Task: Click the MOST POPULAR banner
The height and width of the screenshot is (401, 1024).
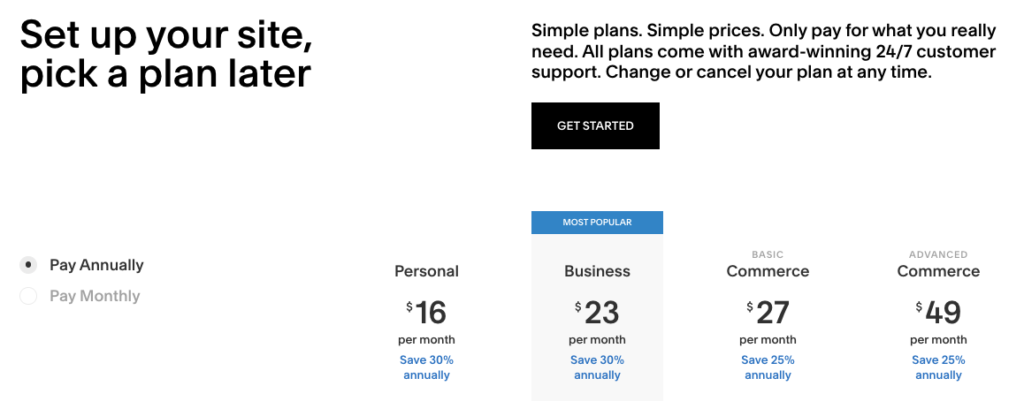Action: (597, 222)
